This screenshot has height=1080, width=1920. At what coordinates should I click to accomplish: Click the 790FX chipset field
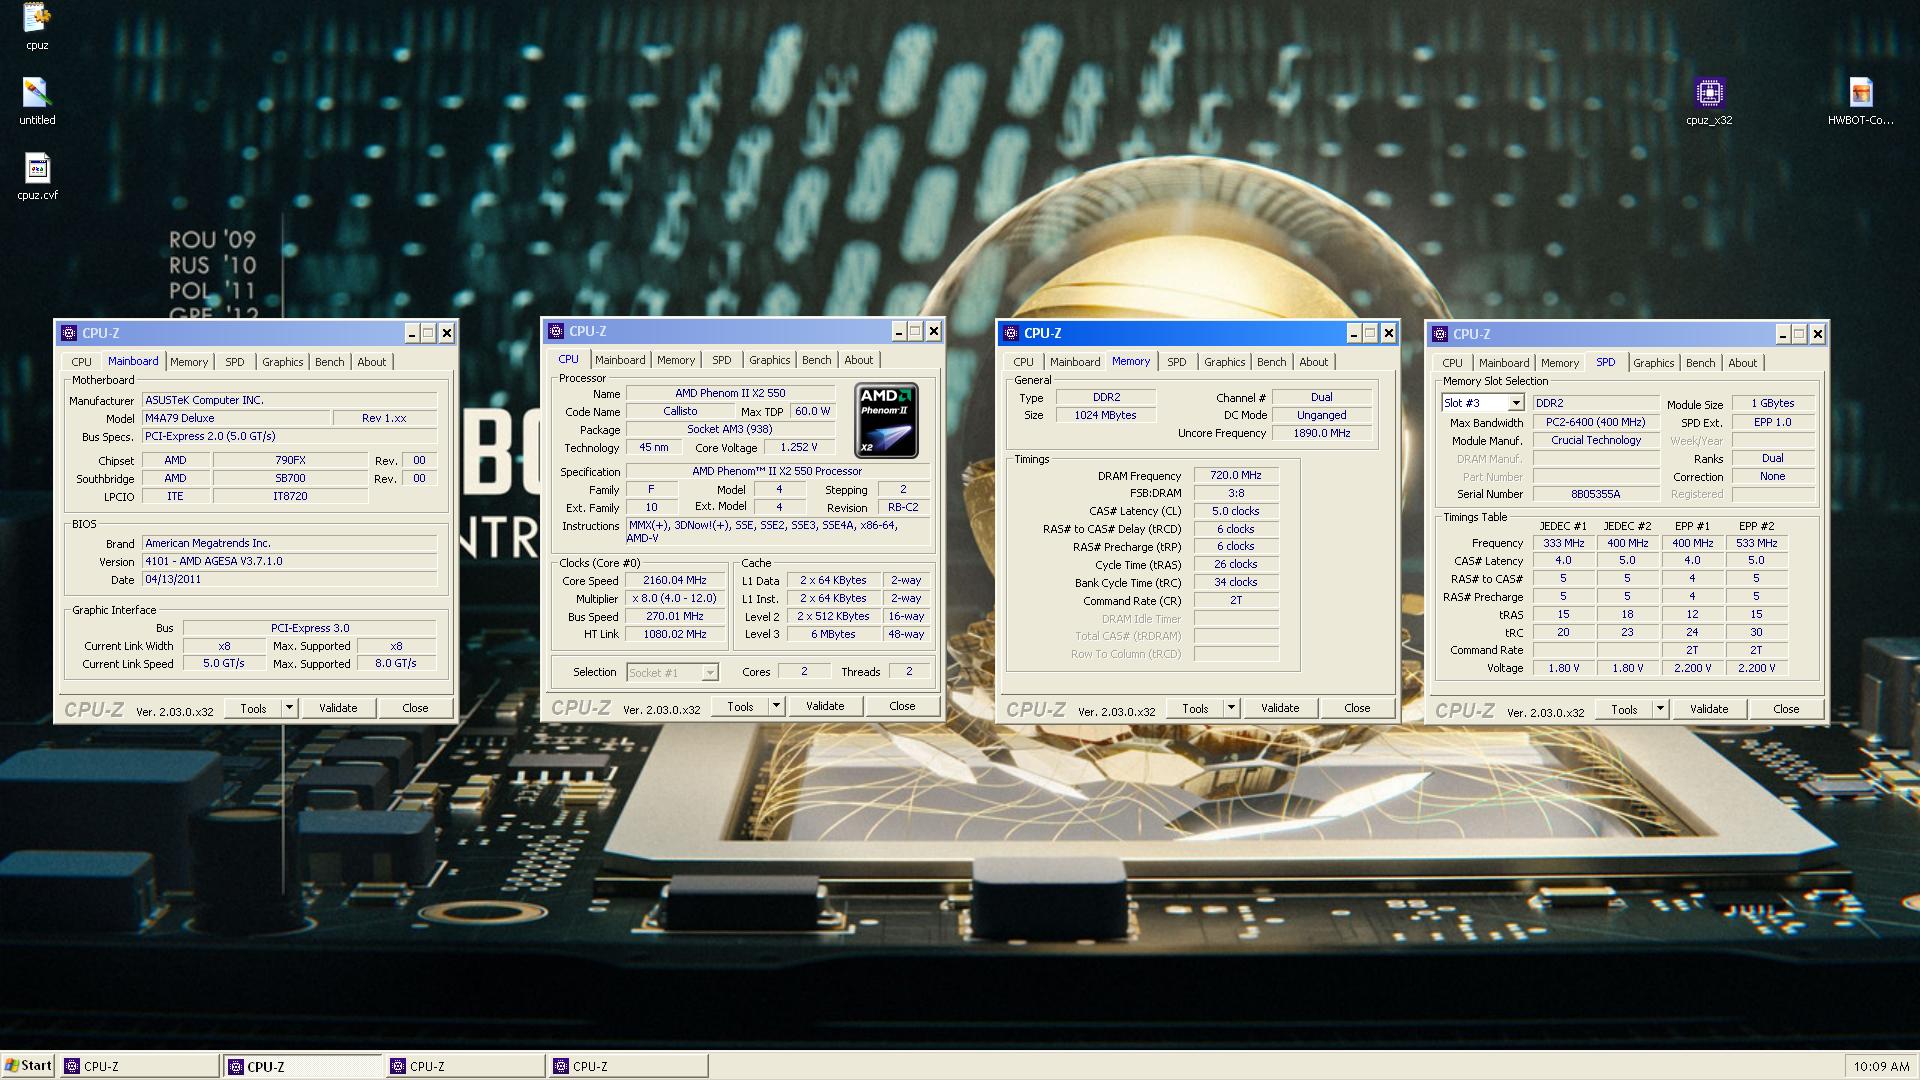pos(290,460)
